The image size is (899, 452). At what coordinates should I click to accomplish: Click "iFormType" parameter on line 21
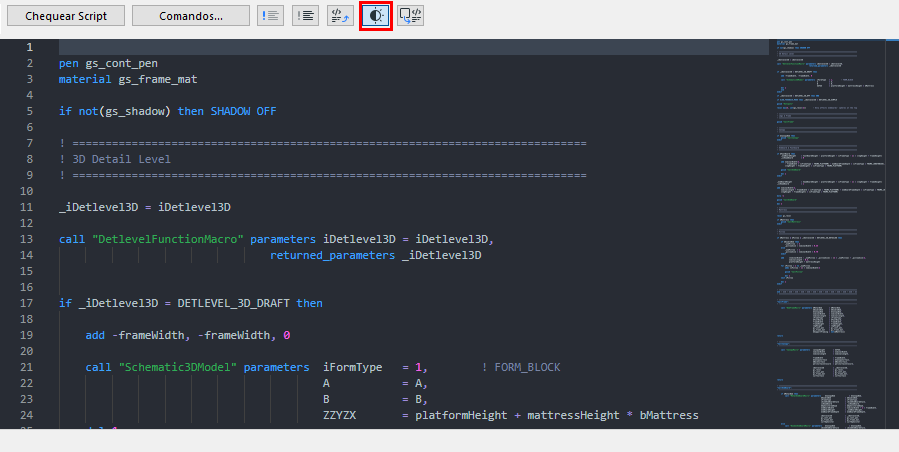[x=353, y=367]
